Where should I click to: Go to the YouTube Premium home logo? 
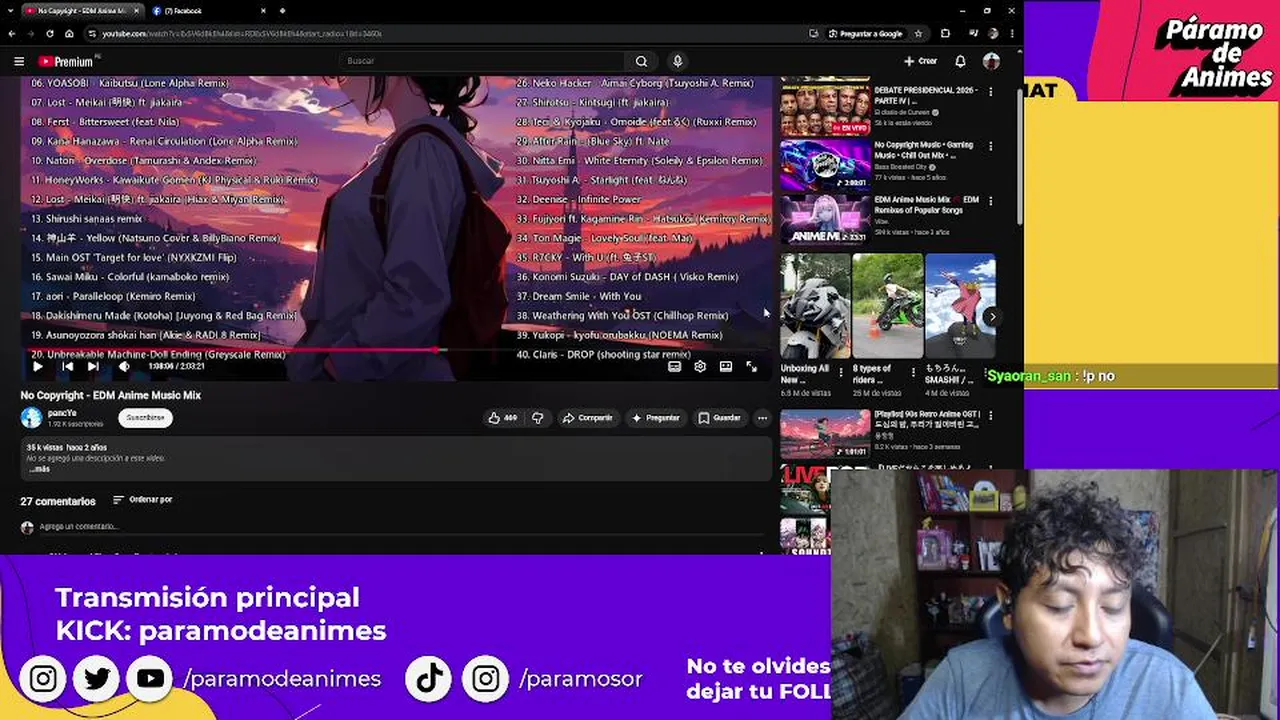(x=66, y=61)
